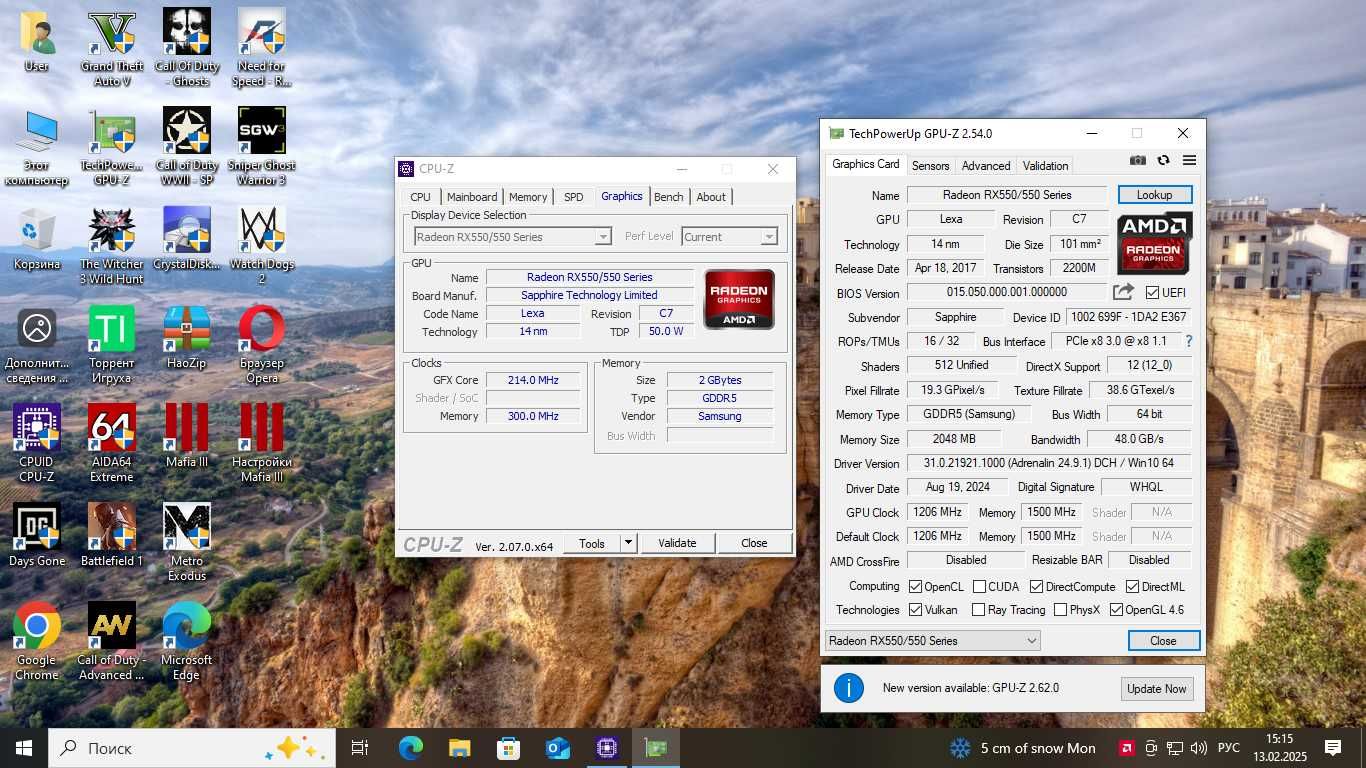Screen dimensions: 1366x768
Task: Open notification center in the taskbar
Action: coord(1333,748)
